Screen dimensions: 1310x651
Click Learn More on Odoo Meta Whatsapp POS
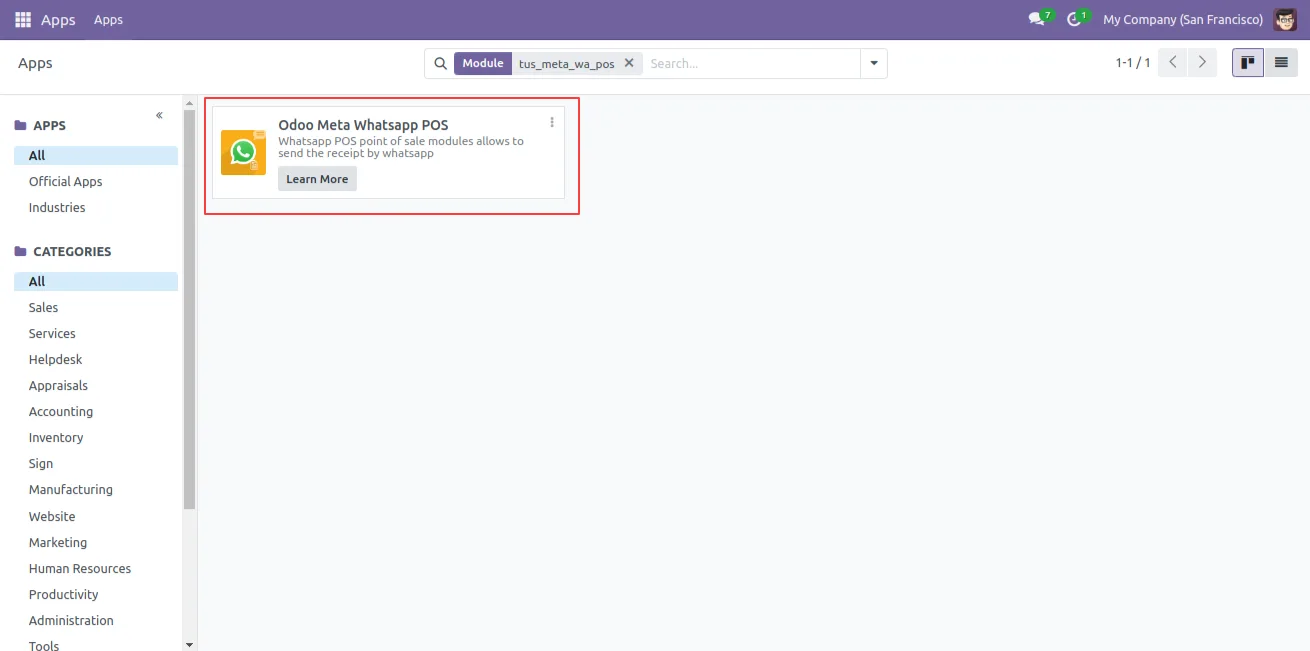click(317, 179)
